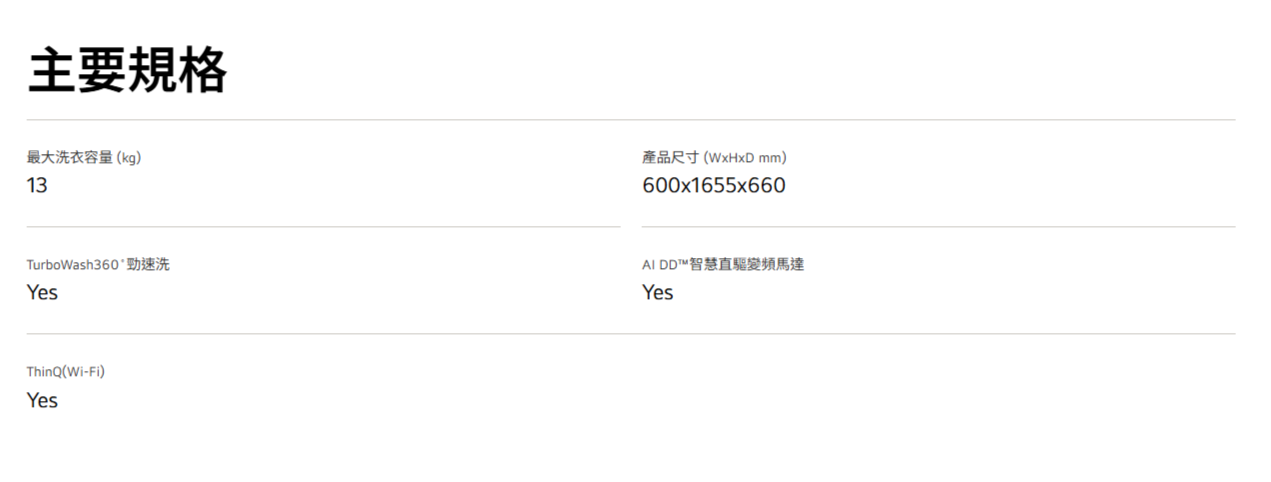Select the 最大洗衣容量 label text
This screenshot has height=482, width=1271.
point(70,157)
